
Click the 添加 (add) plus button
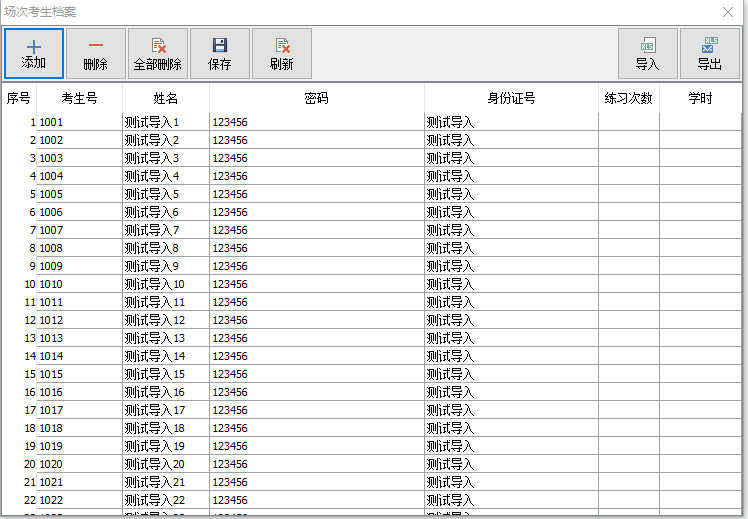coord(34,53)
